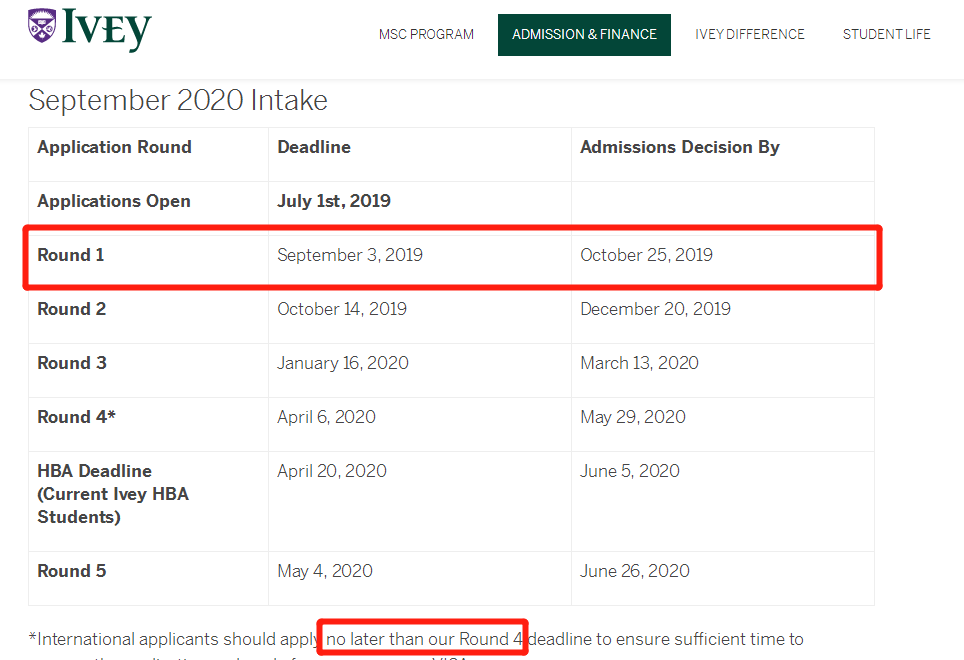Select the 'May 4, 2020' deadline
This screenshot has height=660, width=964.
(325, 572)
